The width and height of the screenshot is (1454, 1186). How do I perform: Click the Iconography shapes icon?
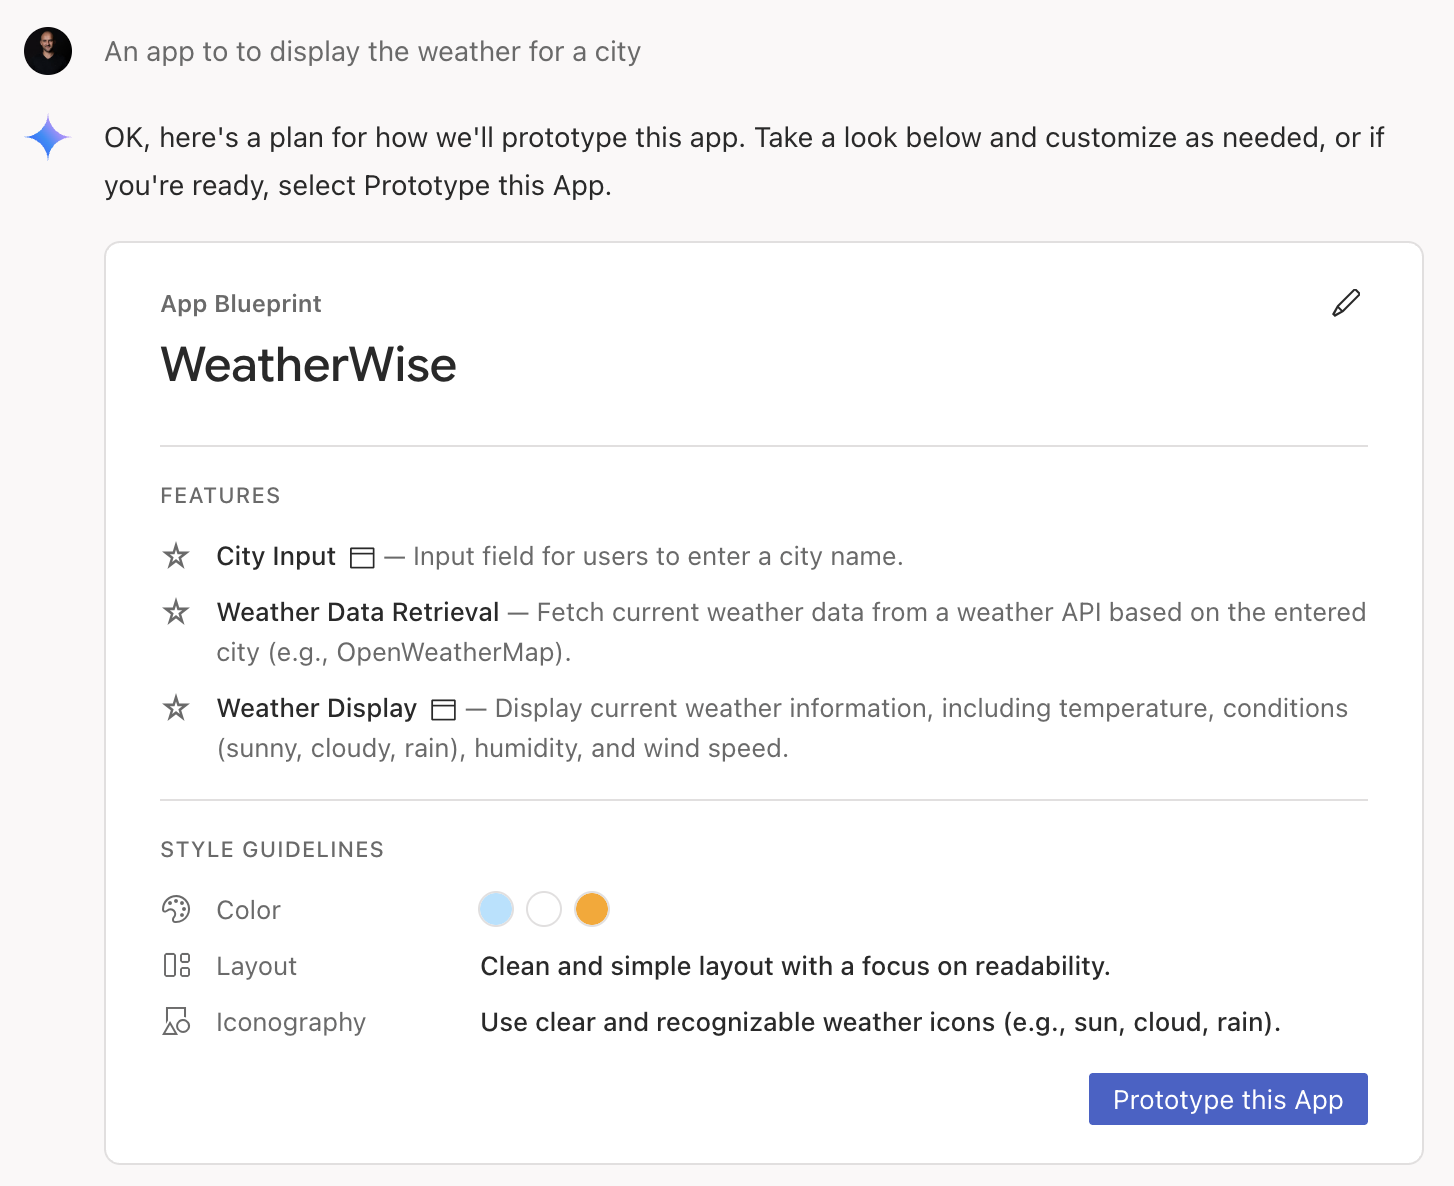click(176, 1021)
